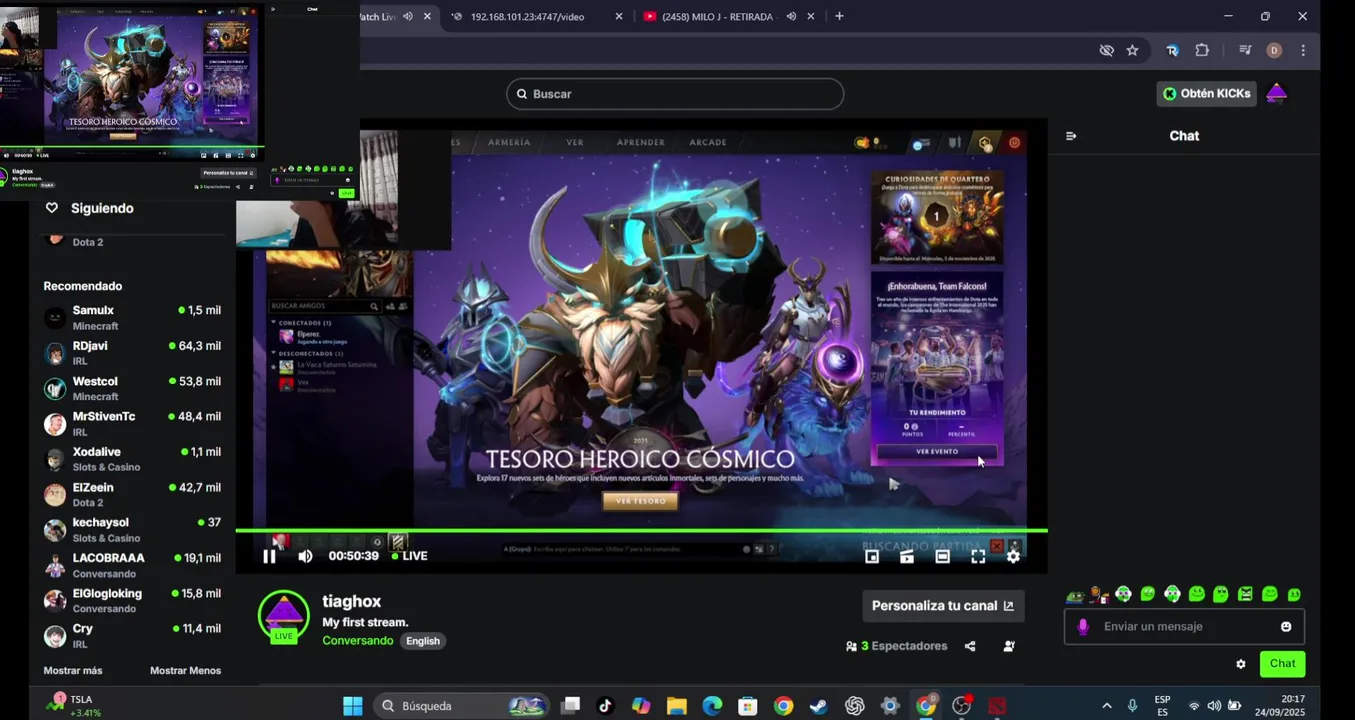
Task: Open the media control icon in toolbar
Action: [x=1245, y=50]
